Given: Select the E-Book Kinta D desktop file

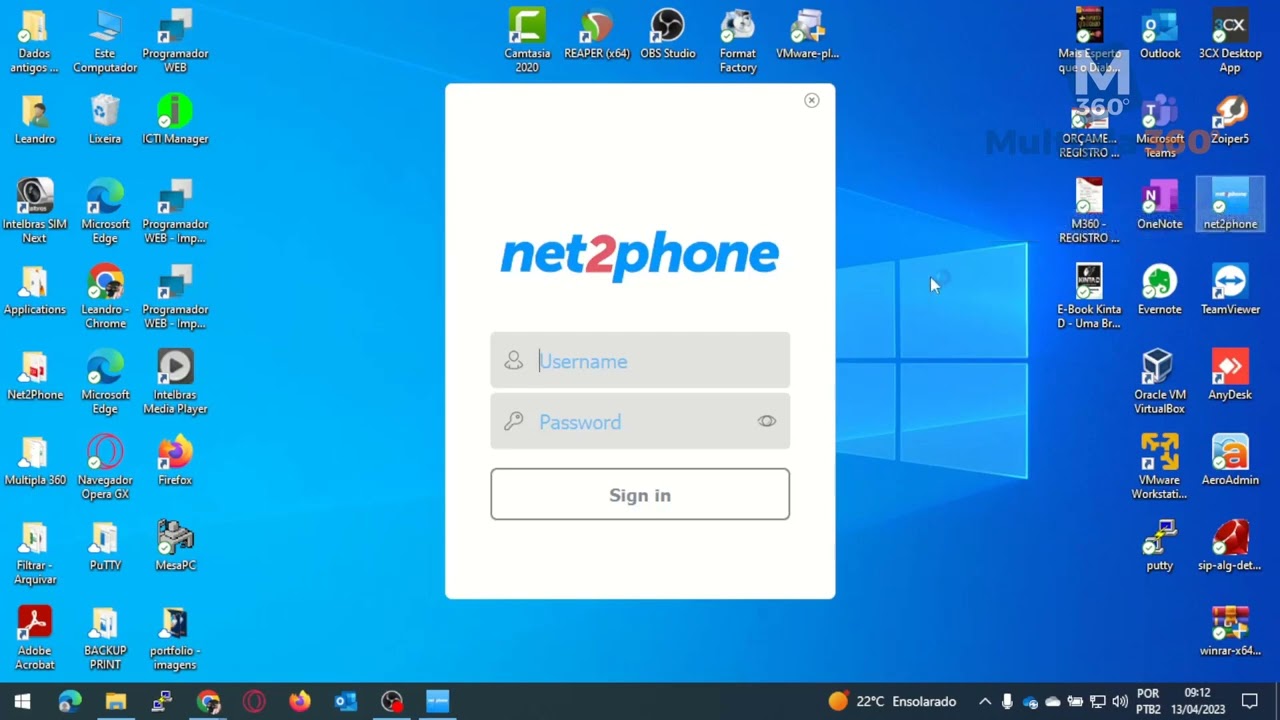Looking at the screenshot, I should coord(1089,296).
